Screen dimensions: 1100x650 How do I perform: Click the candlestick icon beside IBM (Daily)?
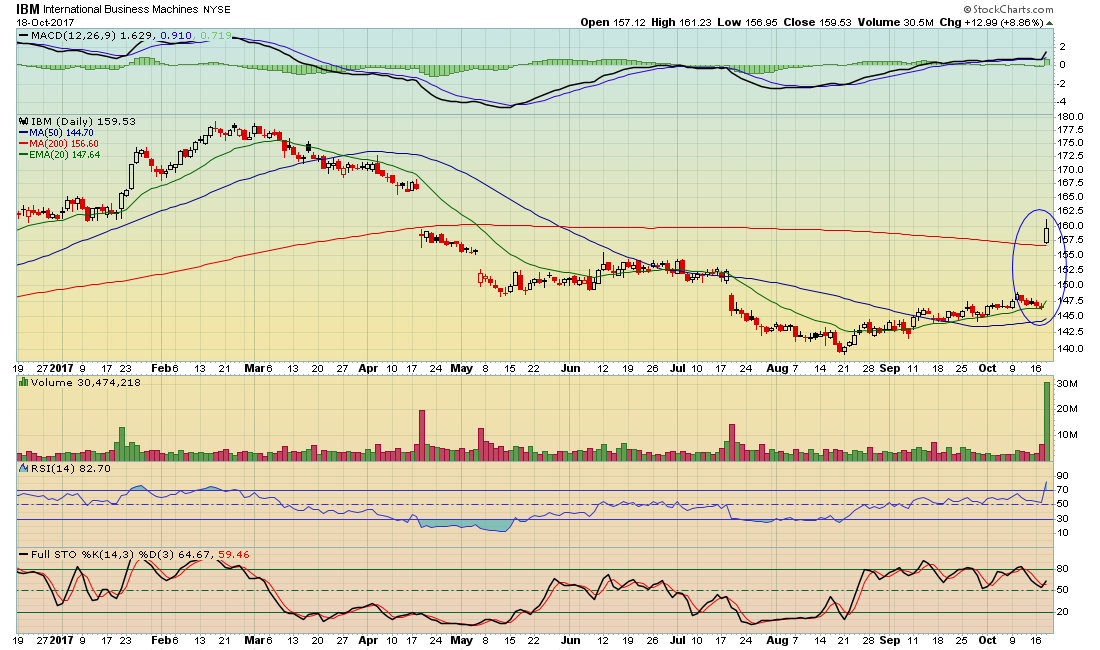pyautogui.click(x=24, y=121)
